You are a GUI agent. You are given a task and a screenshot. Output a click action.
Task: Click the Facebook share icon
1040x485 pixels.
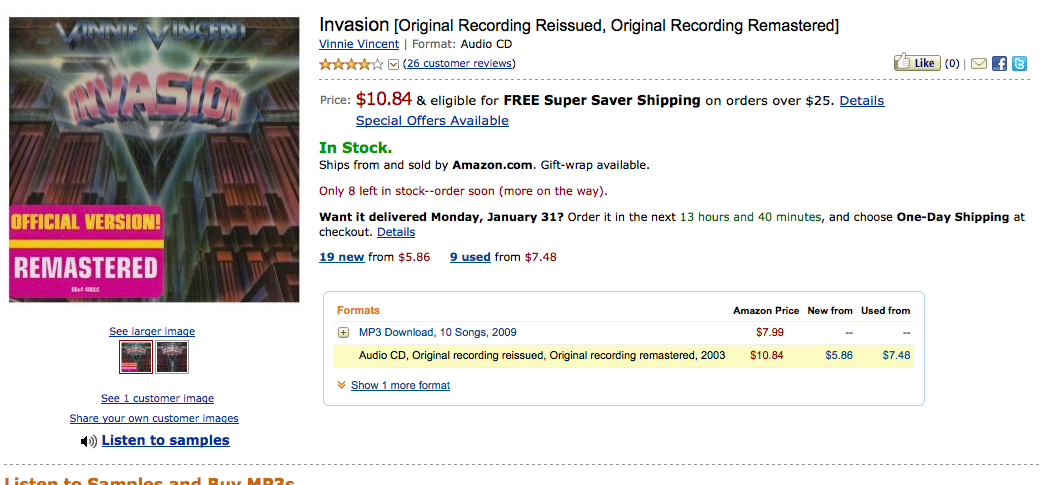click(x=999, y=64)
